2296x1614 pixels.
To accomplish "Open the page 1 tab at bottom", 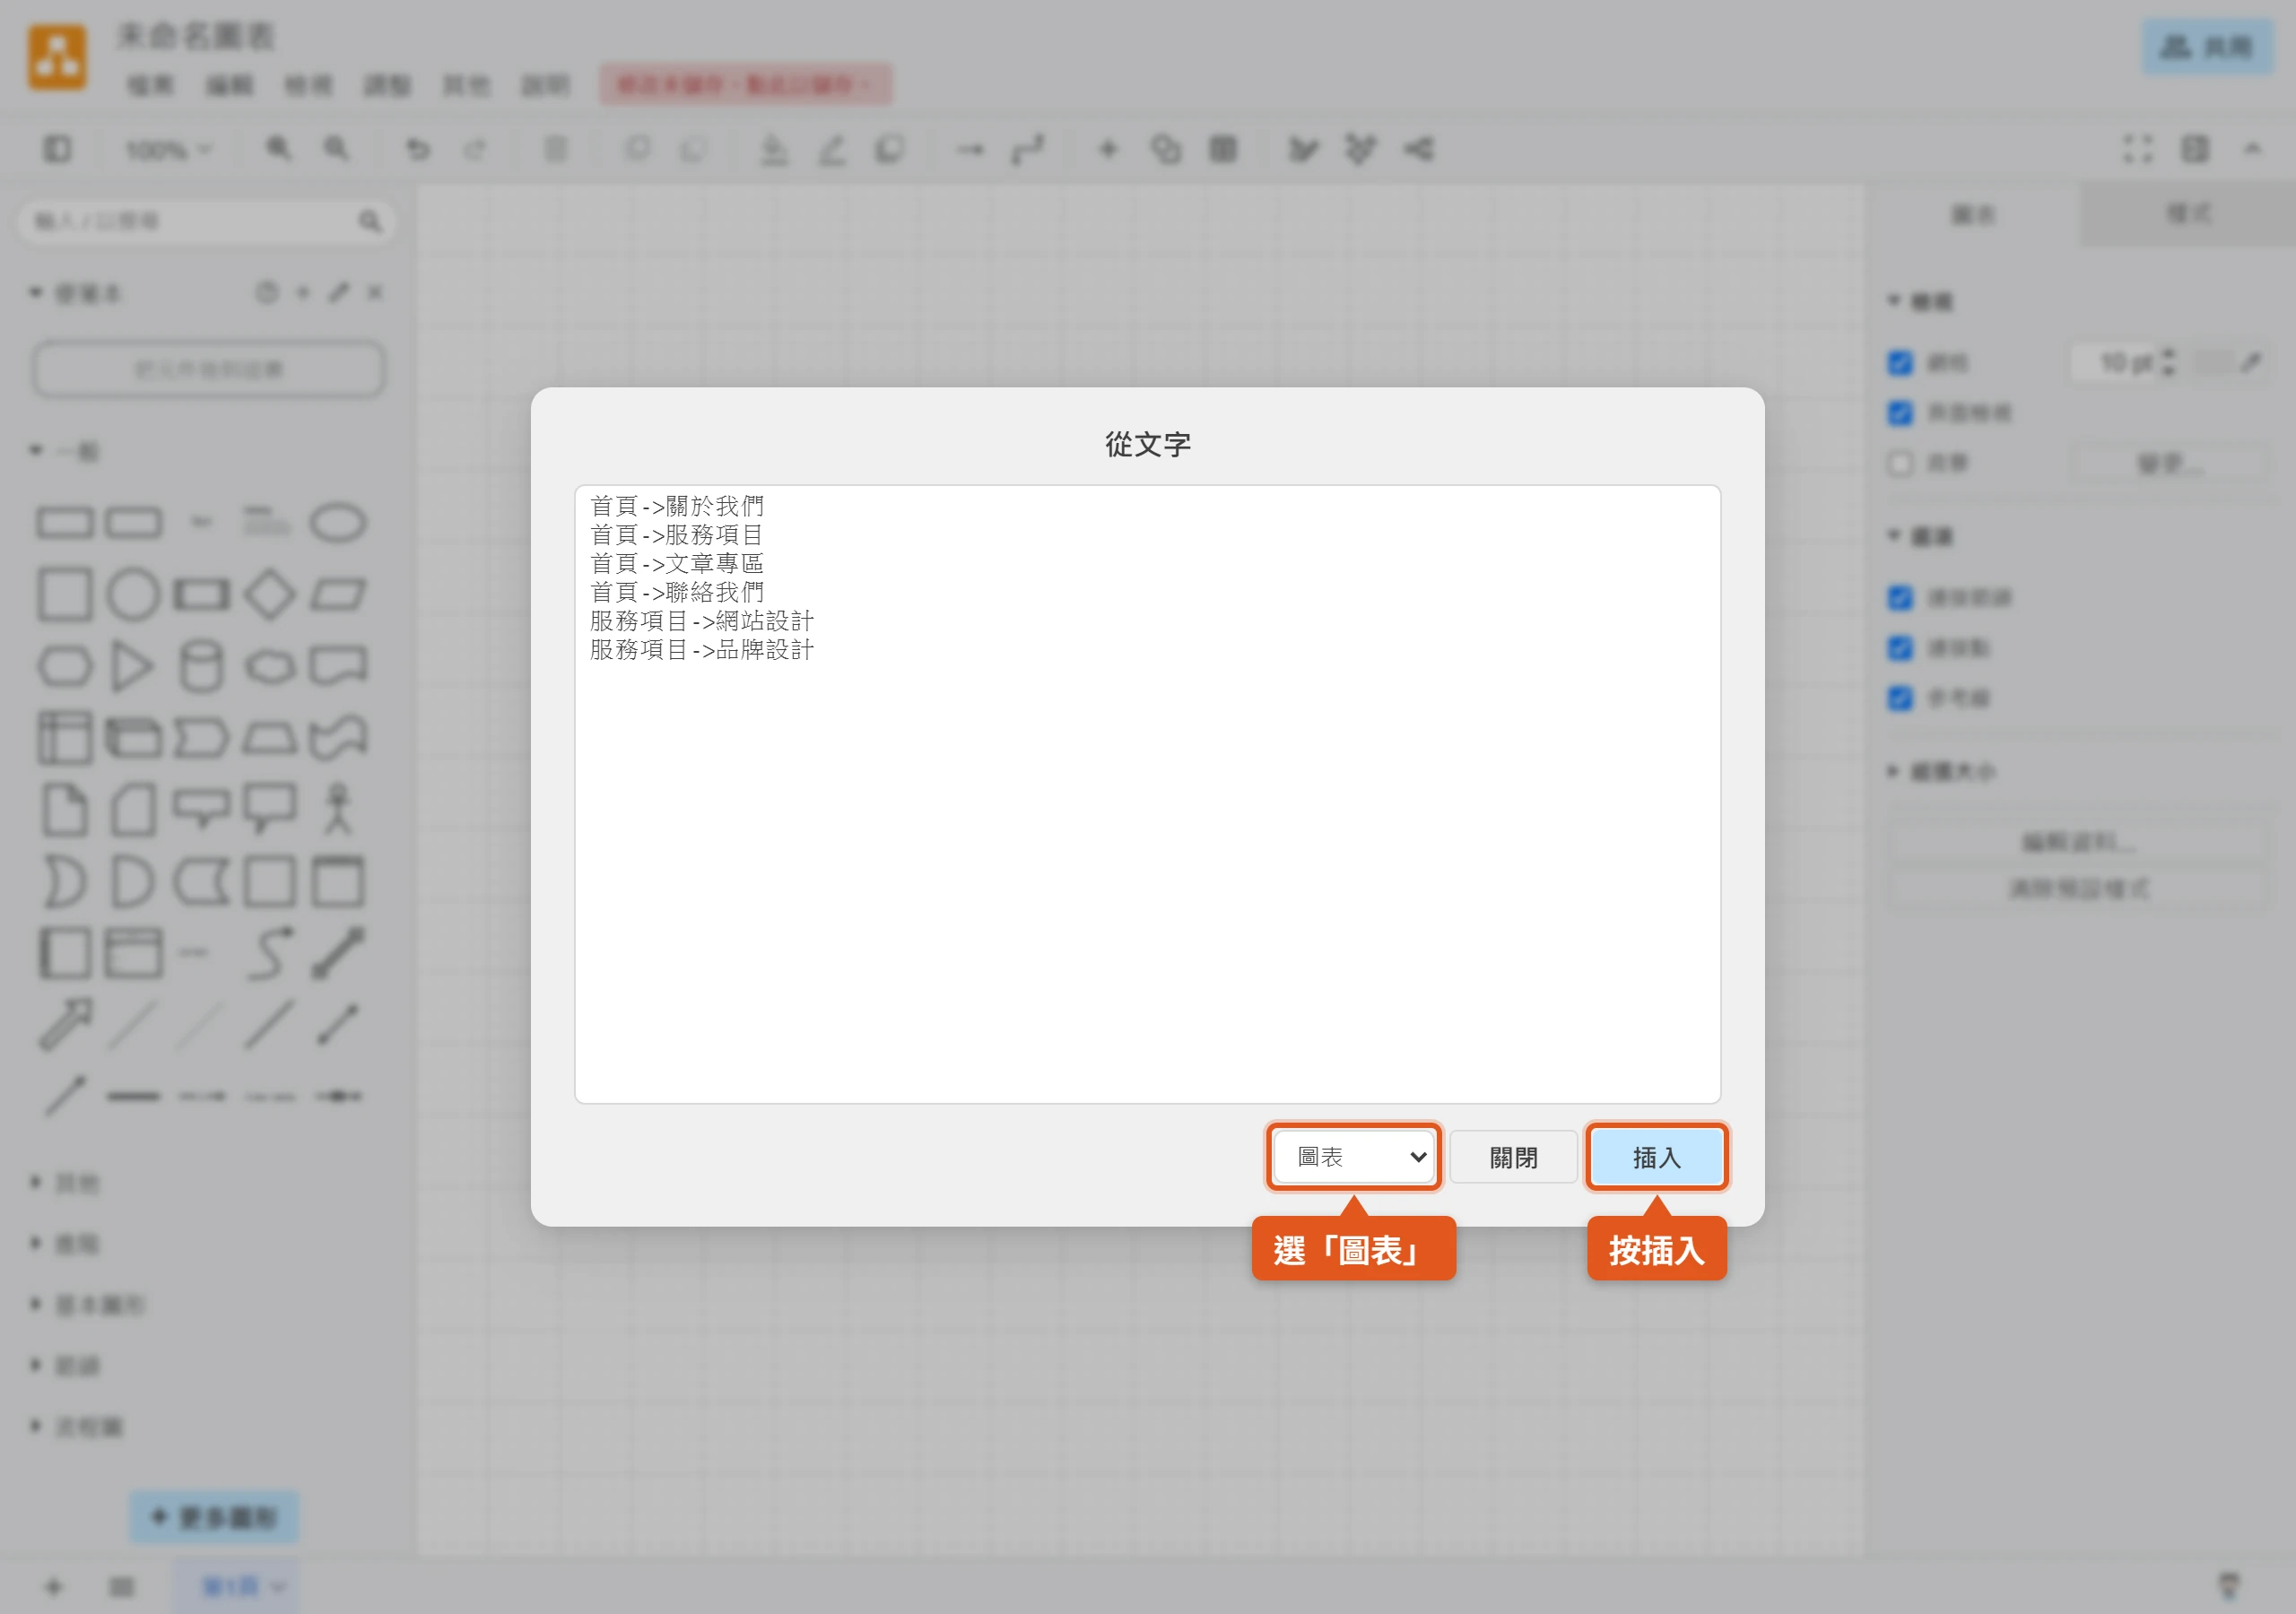I will 236,1587.
